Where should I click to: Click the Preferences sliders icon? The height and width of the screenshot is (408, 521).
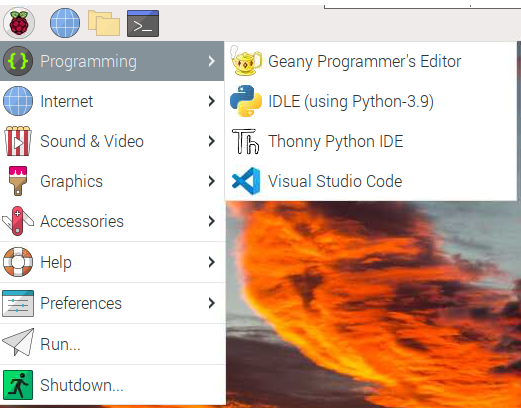point(18,303)
